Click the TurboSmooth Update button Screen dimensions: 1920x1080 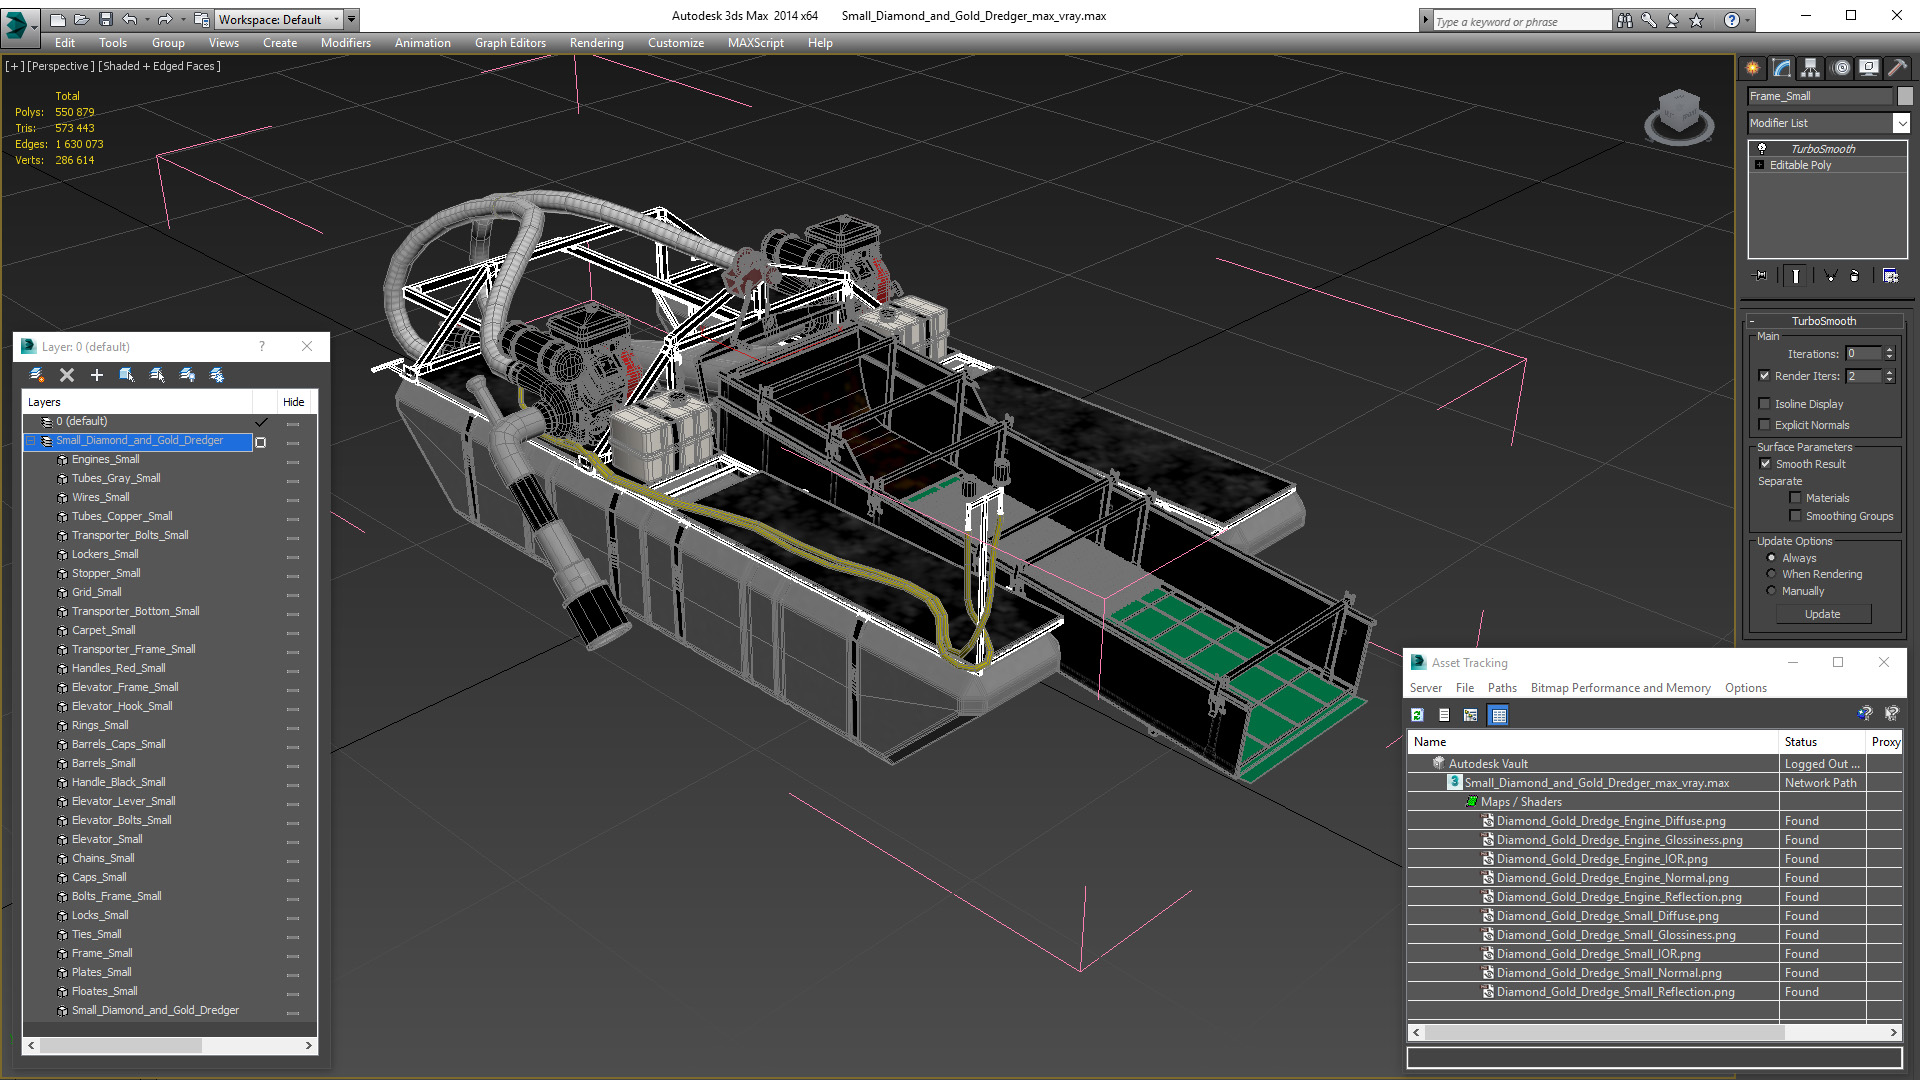coord(1822,614)
